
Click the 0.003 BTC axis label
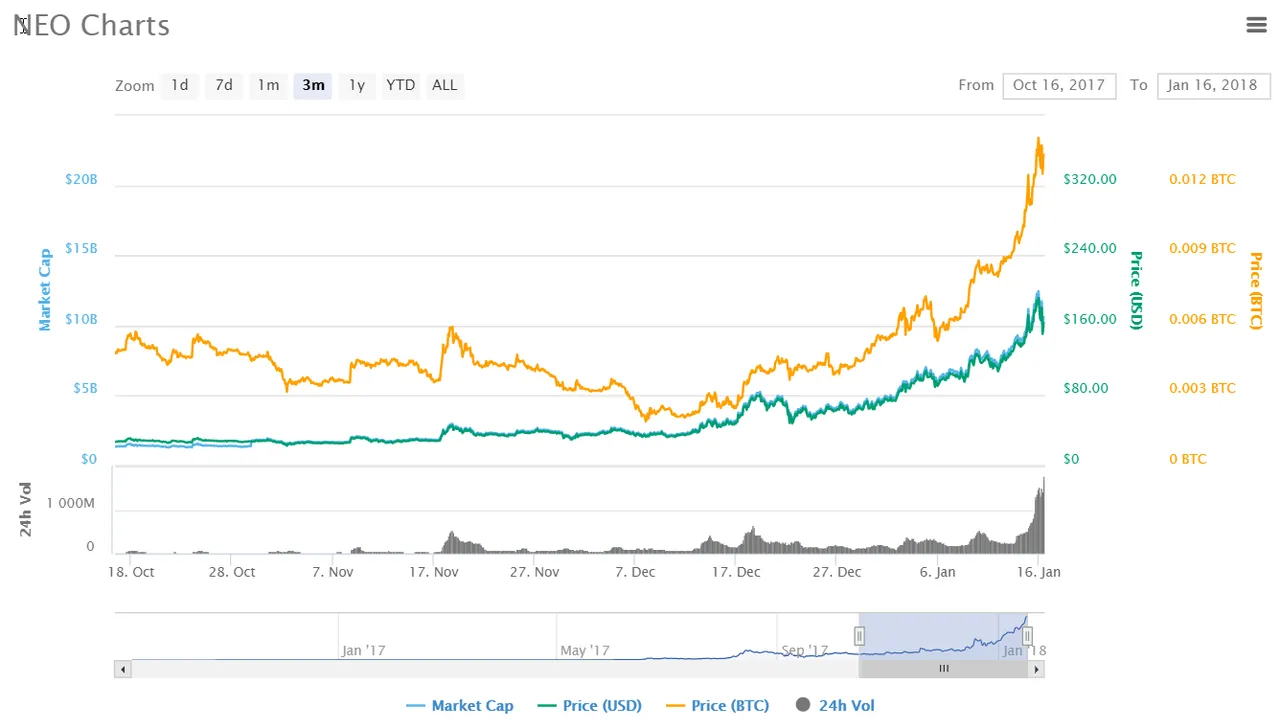(1202, 388)
